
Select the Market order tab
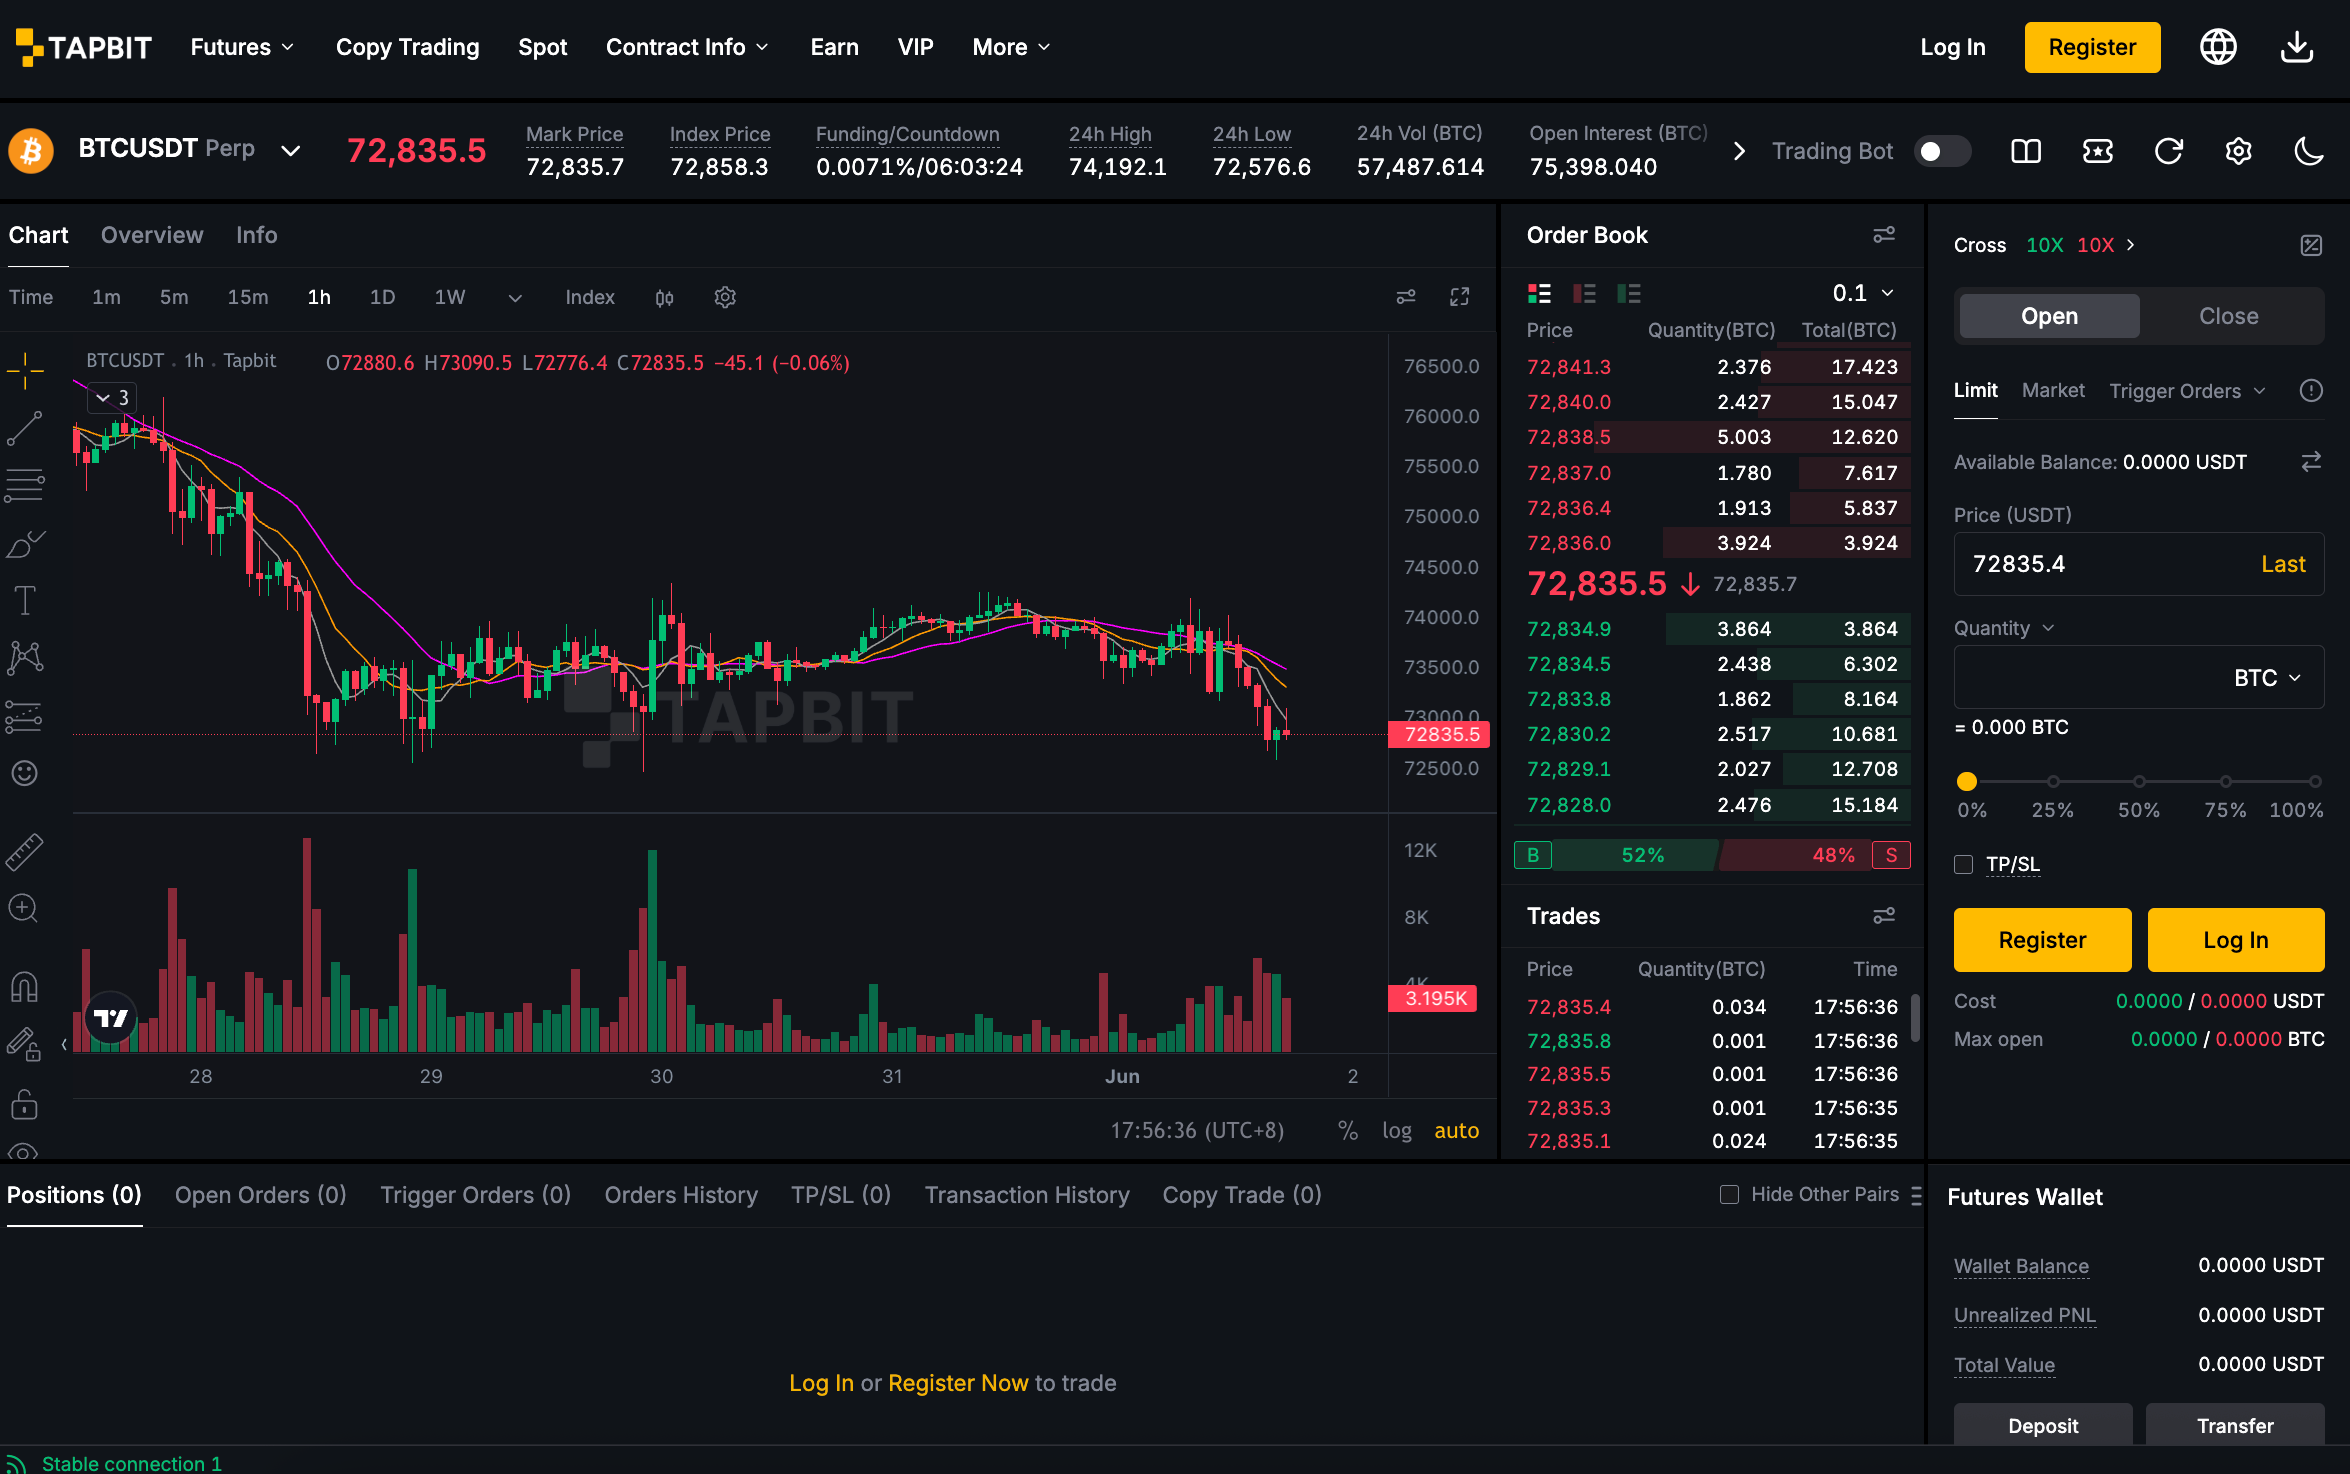coord(2053,391)
